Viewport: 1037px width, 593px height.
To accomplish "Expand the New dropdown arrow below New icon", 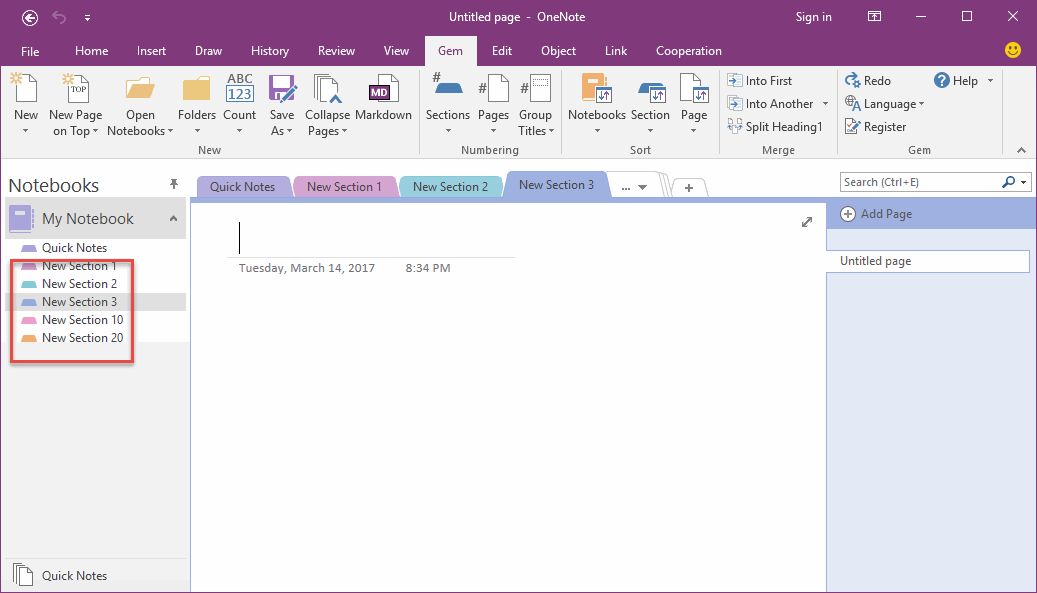I will point(25,131).
